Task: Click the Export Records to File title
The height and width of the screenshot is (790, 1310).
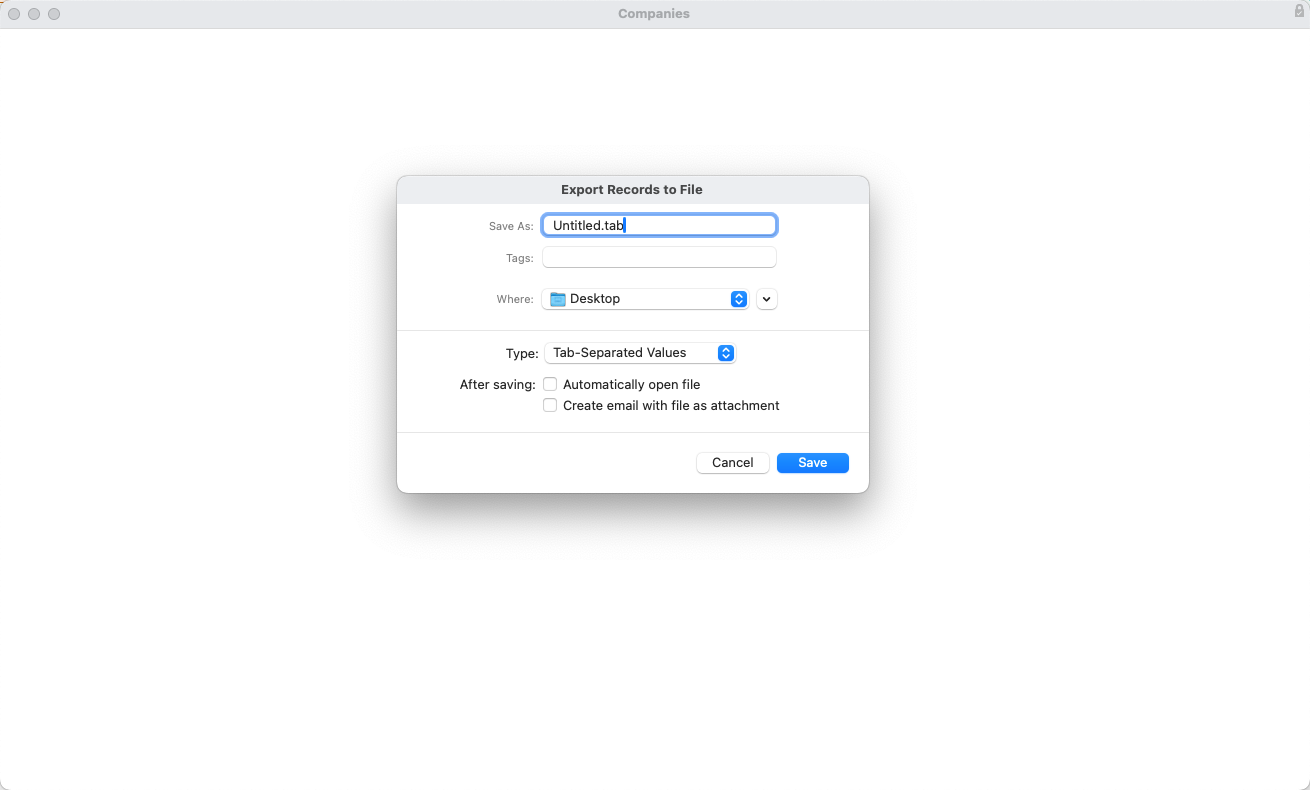Action: [x=632, y=190]
